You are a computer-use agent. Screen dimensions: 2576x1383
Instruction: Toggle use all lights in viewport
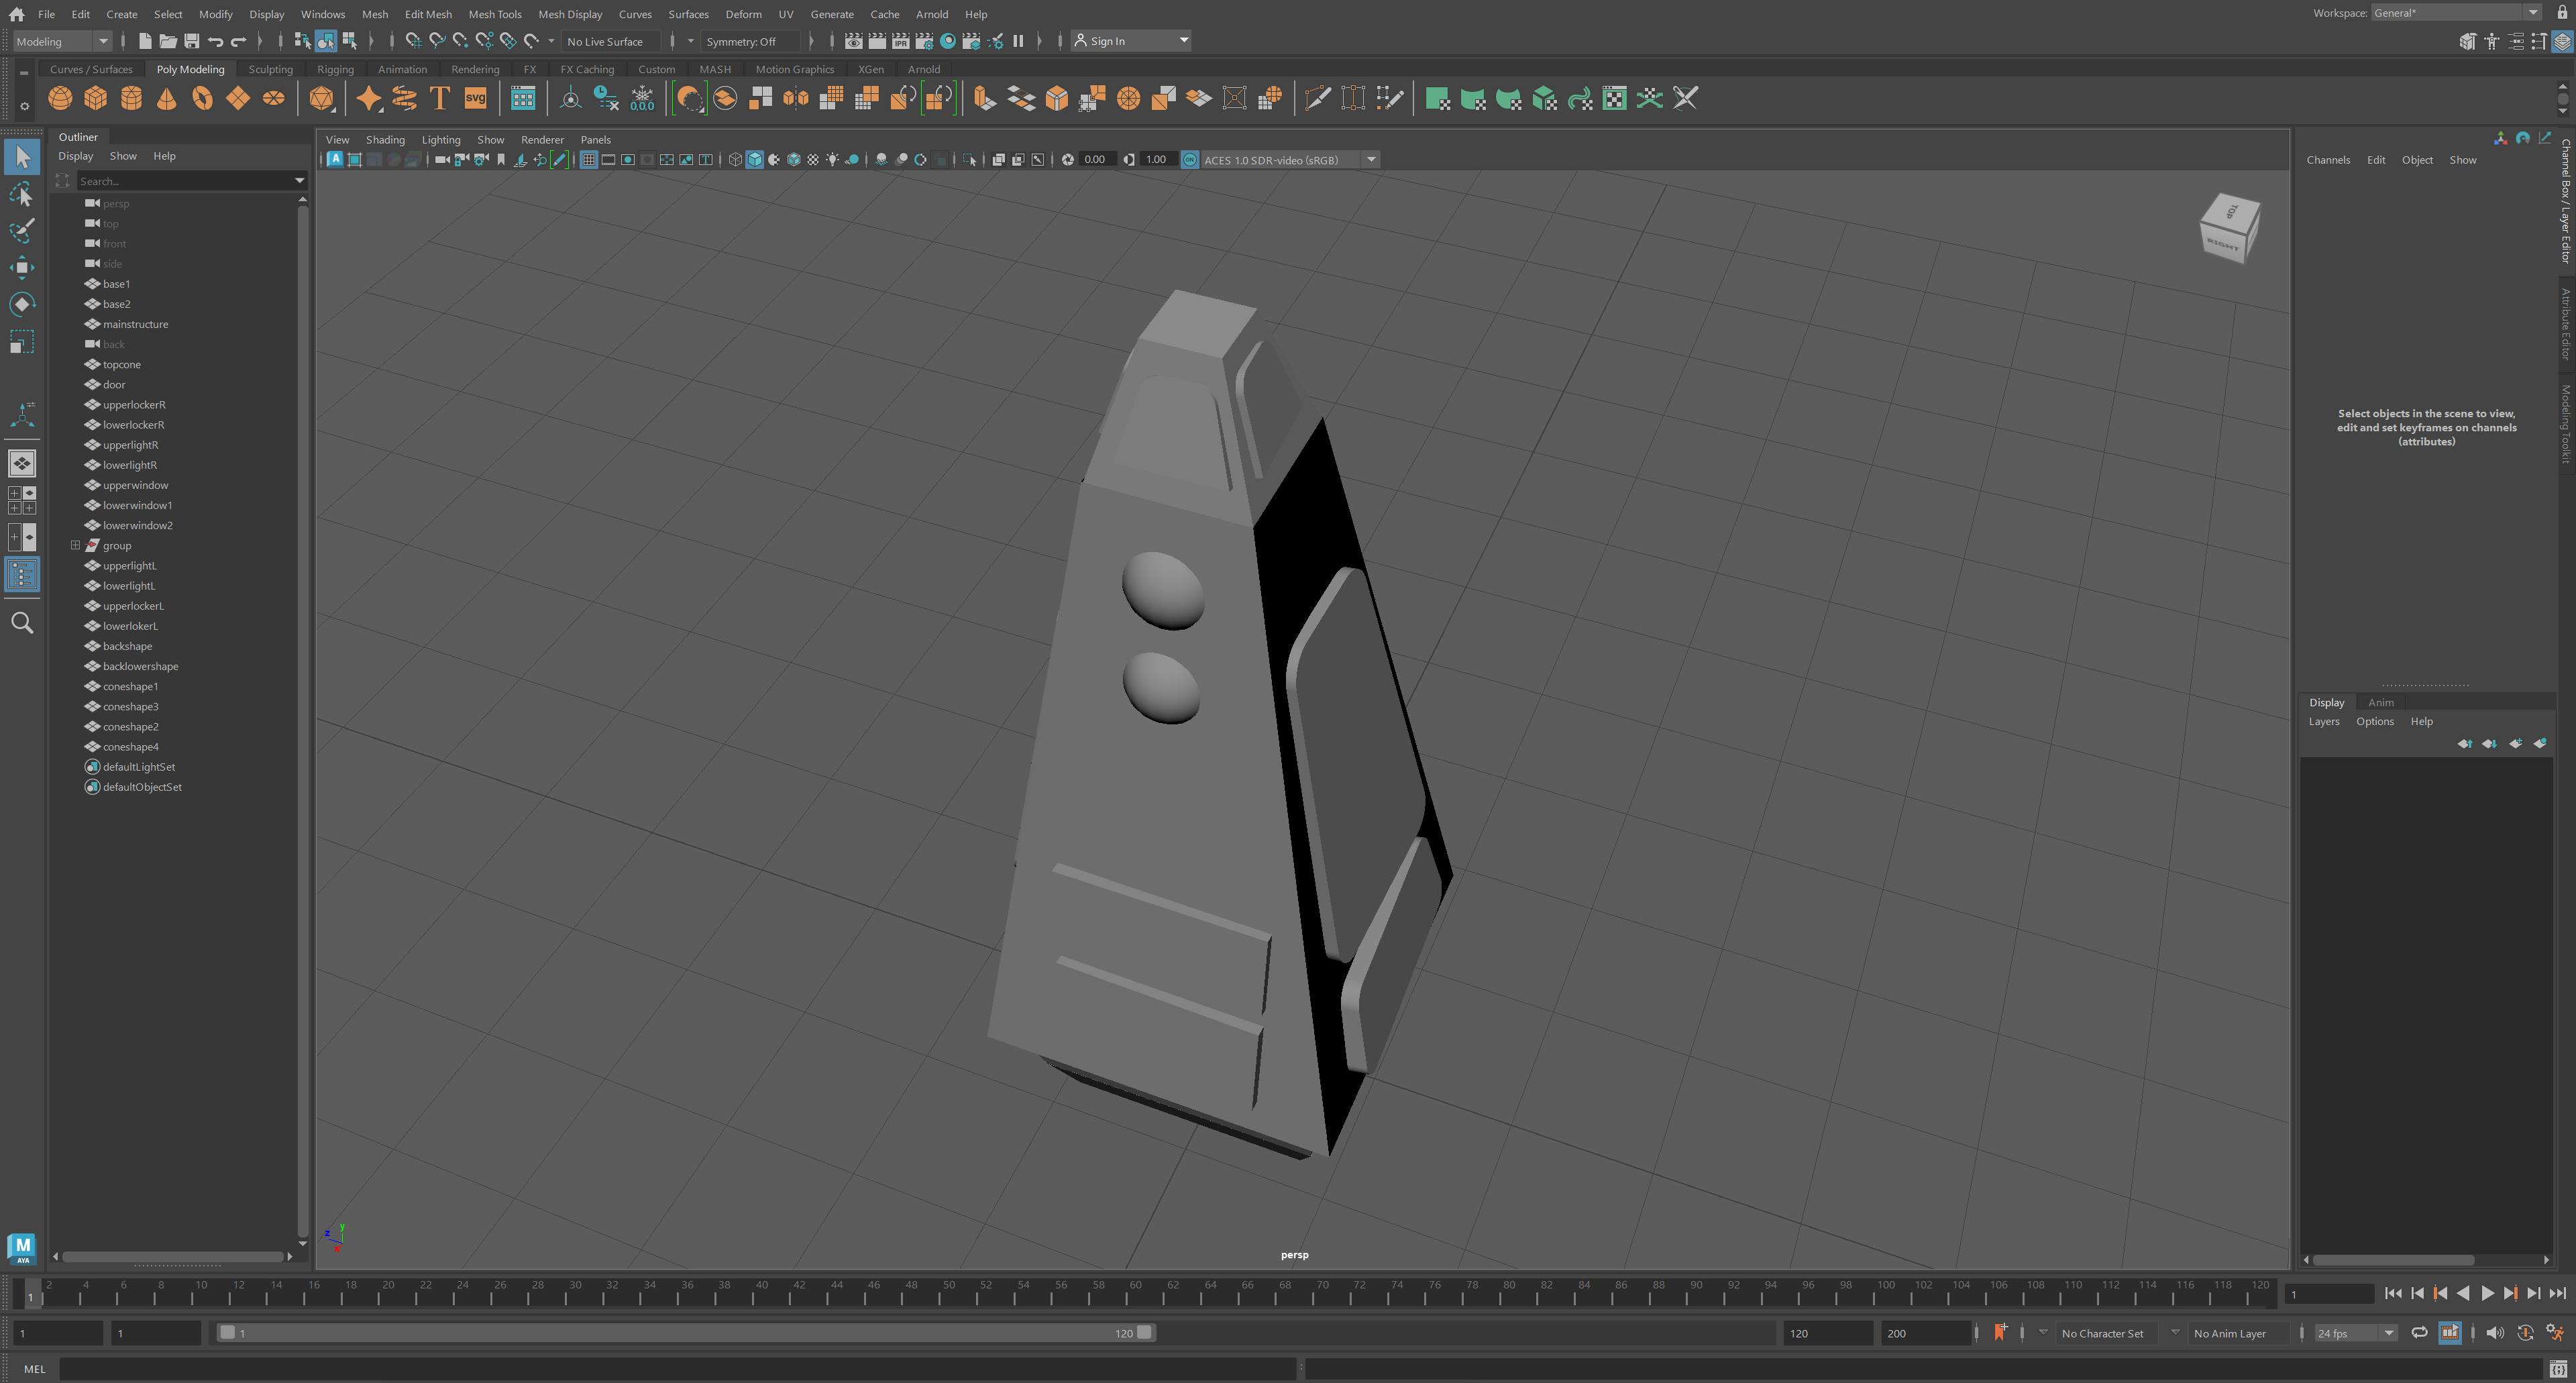(832, 160)
